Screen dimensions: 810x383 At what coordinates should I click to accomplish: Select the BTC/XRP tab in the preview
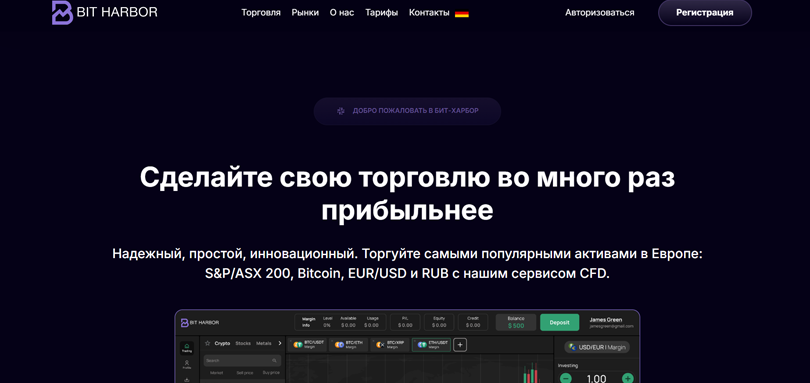coord(390,345)
